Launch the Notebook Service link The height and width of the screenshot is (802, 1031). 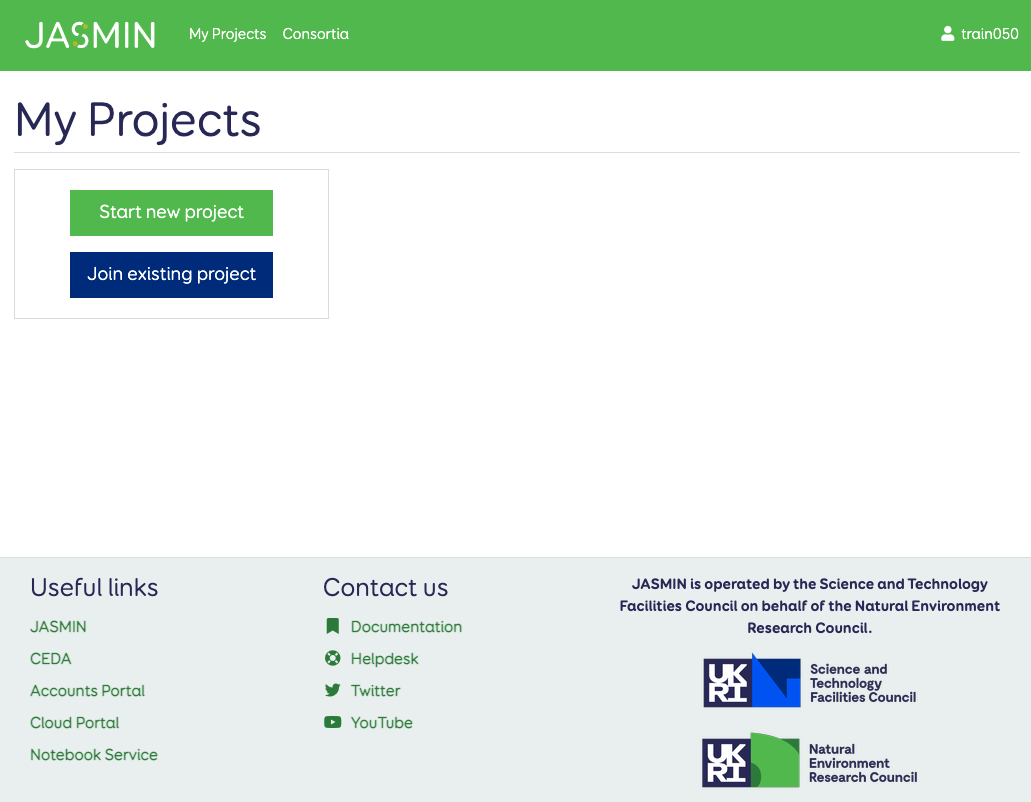[94, 755]
